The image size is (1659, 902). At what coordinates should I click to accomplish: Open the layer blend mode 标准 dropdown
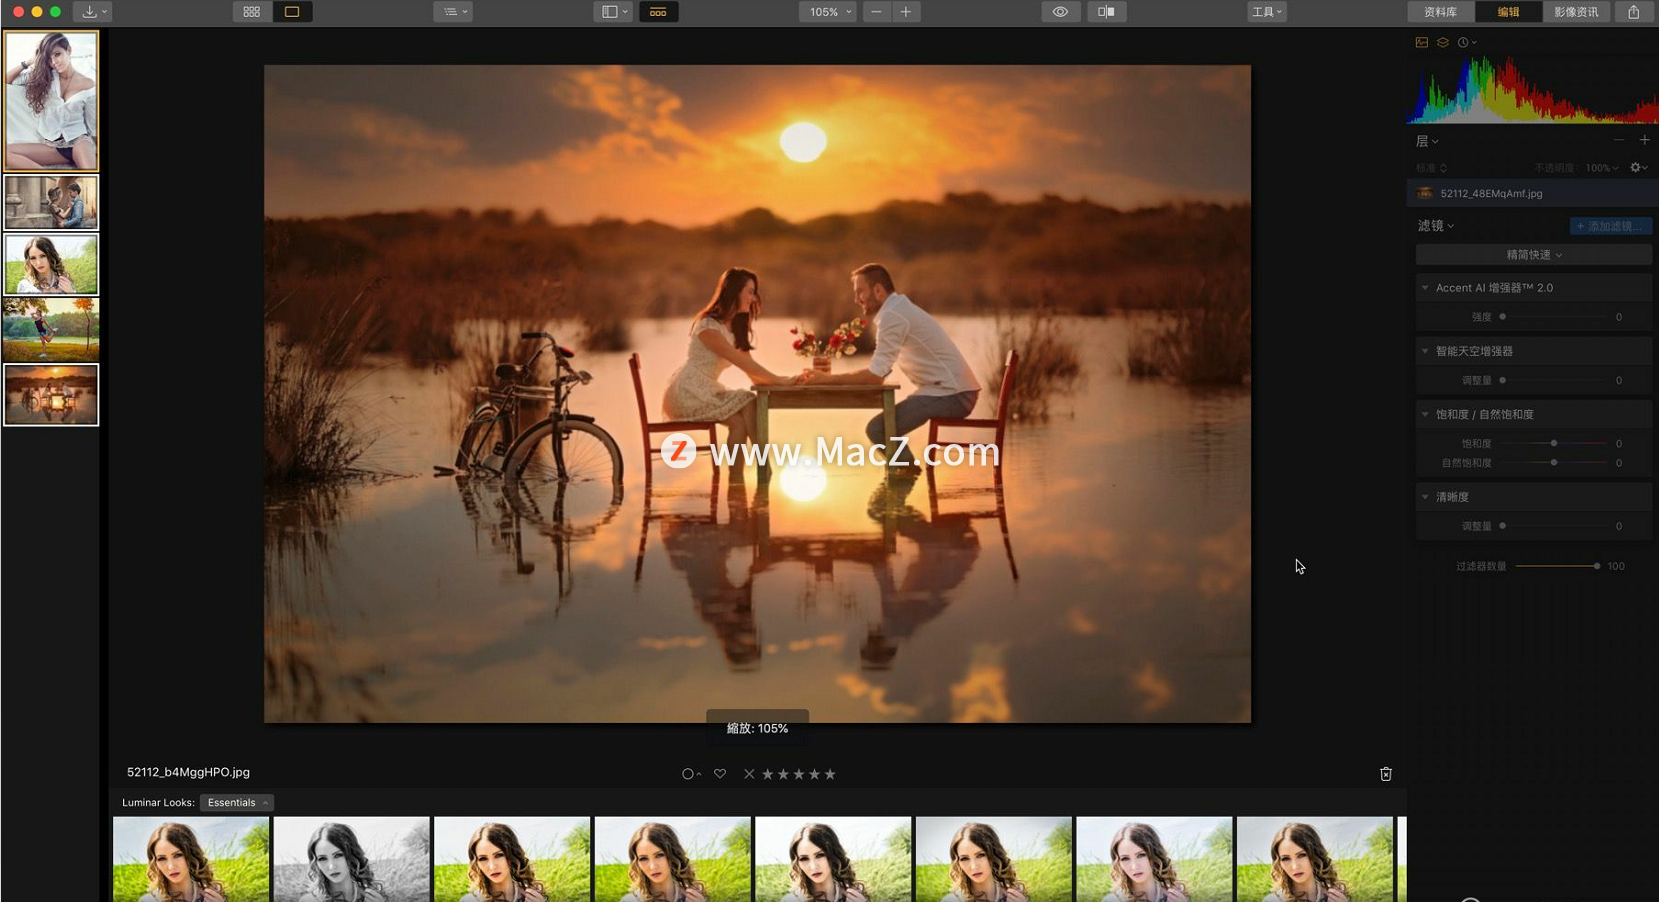click(1432, 168)
